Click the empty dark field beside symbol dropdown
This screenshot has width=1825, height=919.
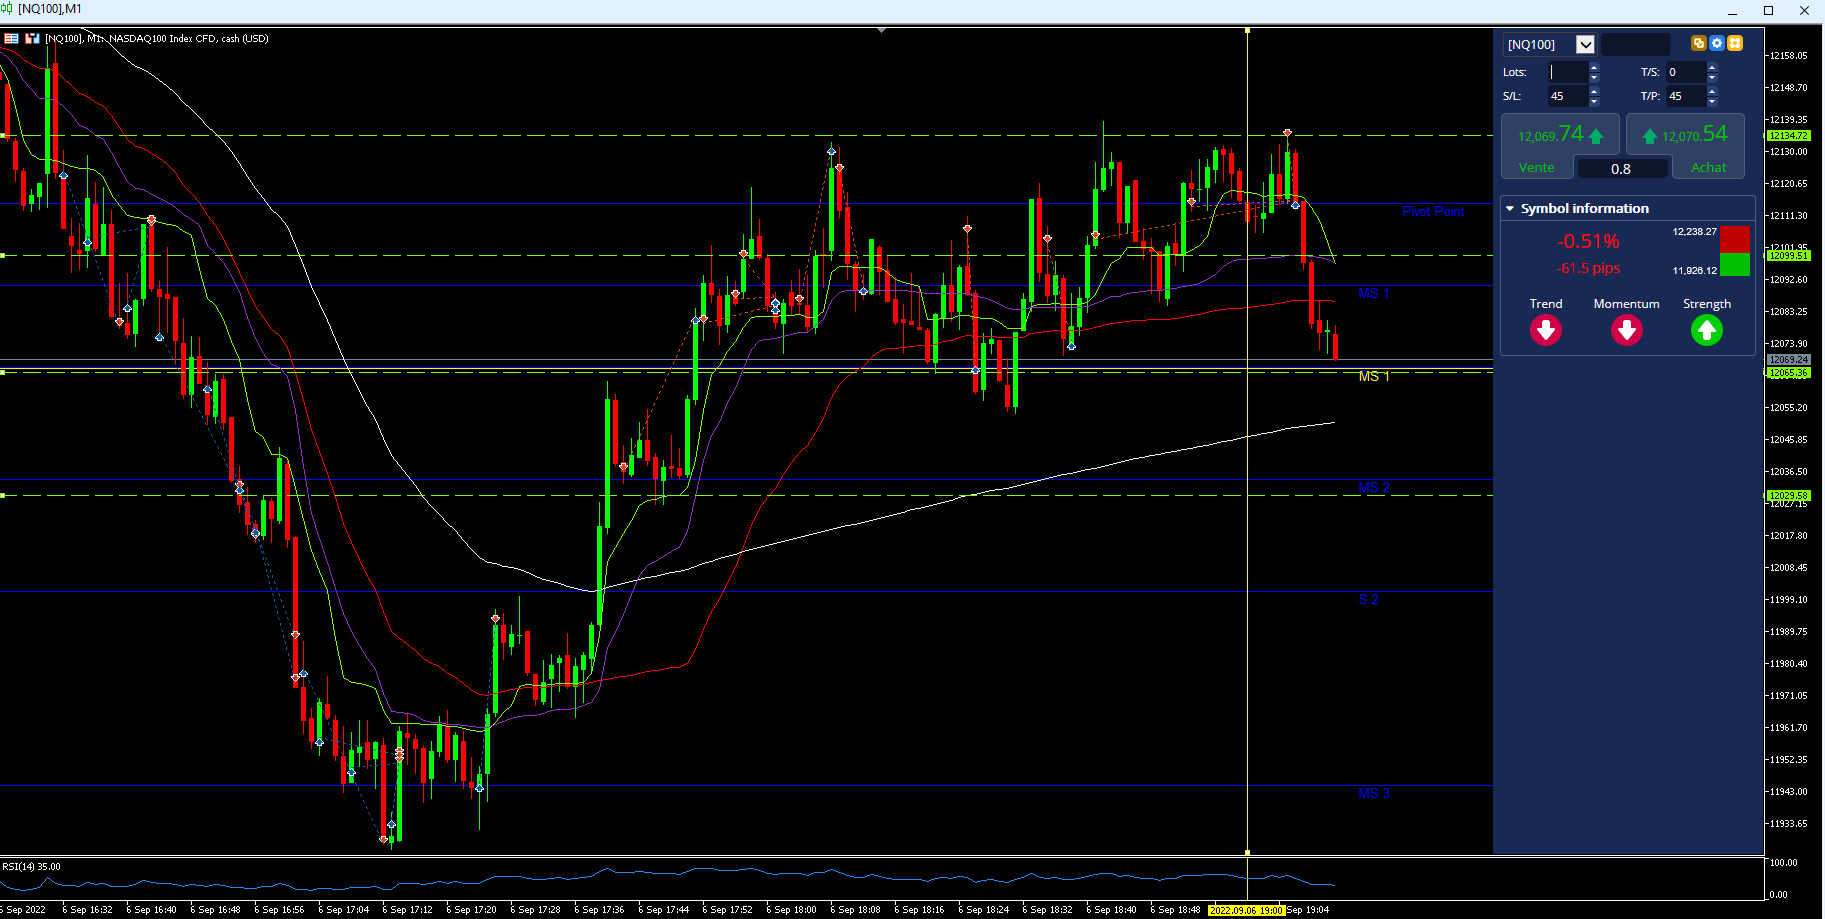click(1636, 44)
